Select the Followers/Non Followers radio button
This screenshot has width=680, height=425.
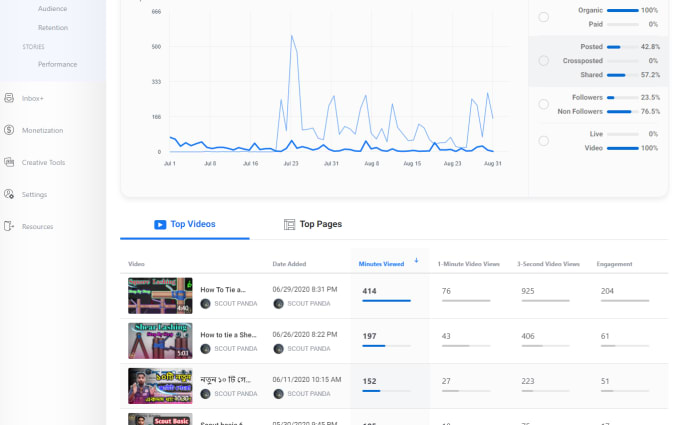pos(543,104)
